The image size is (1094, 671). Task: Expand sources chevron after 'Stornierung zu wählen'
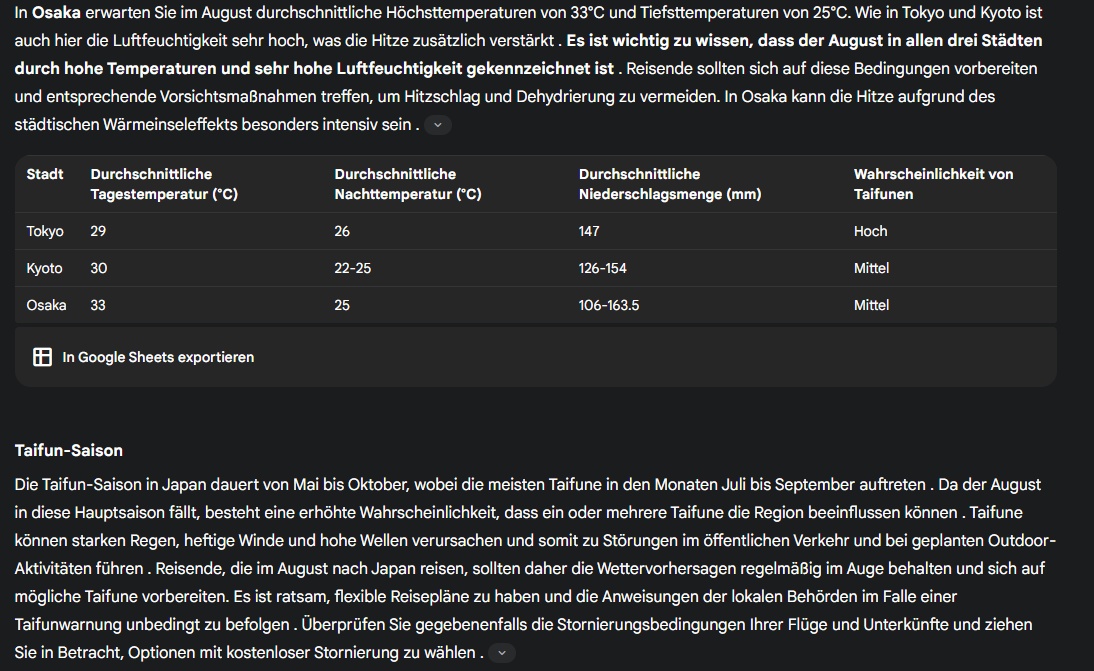click(502, 653)
